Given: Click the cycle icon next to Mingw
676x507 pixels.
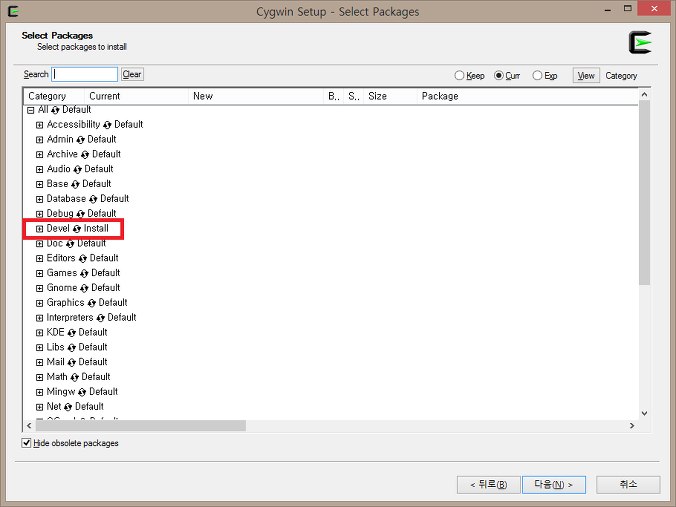Looking at the screenshot, I should point(82,392).
